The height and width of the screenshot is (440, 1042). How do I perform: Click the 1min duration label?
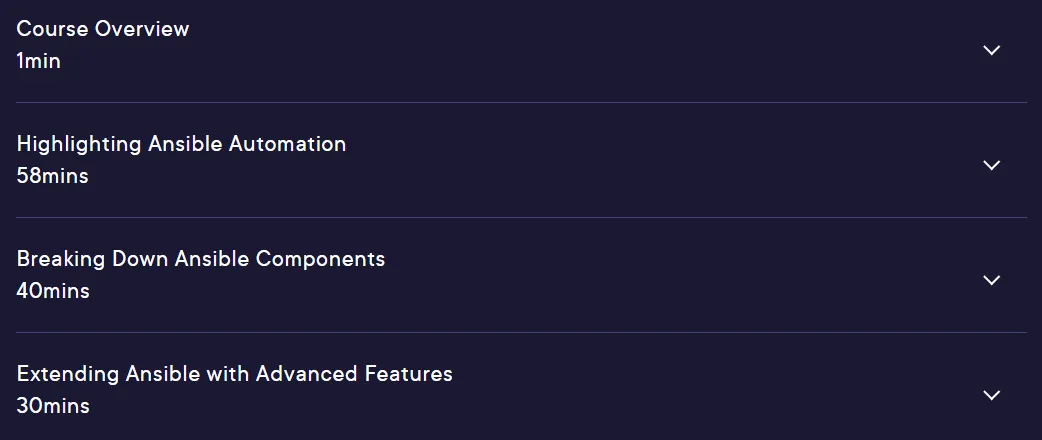[39, 61]
